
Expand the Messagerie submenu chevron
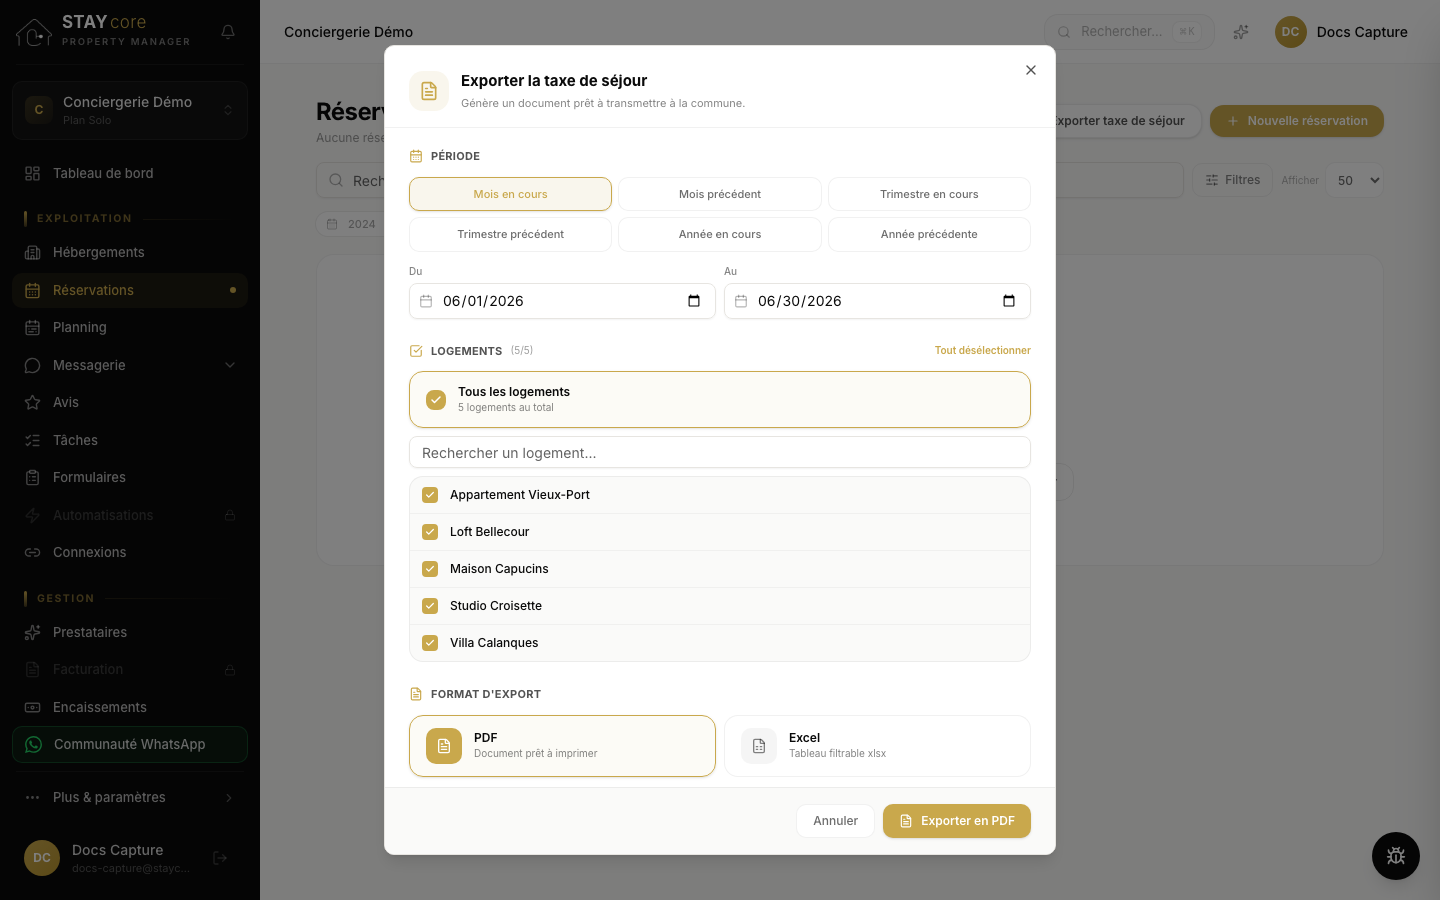tap(230, 365)
